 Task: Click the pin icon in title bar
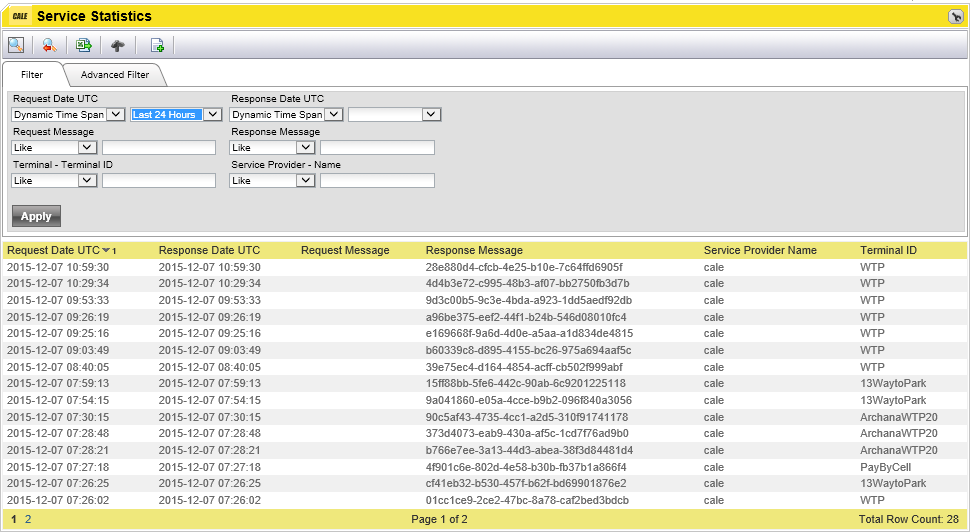pos(955,17)
